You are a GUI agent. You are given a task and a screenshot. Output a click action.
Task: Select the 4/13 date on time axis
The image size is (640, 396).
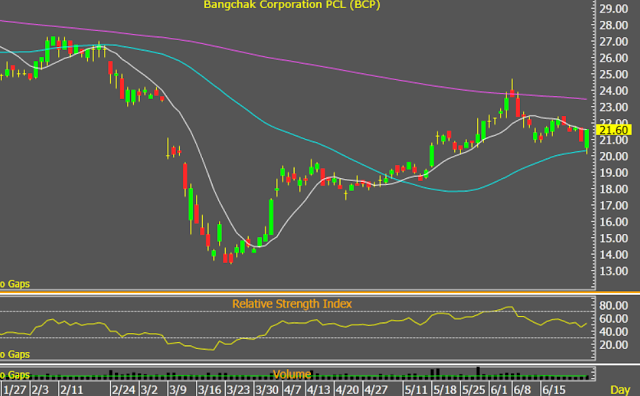[x=319, y=390]
